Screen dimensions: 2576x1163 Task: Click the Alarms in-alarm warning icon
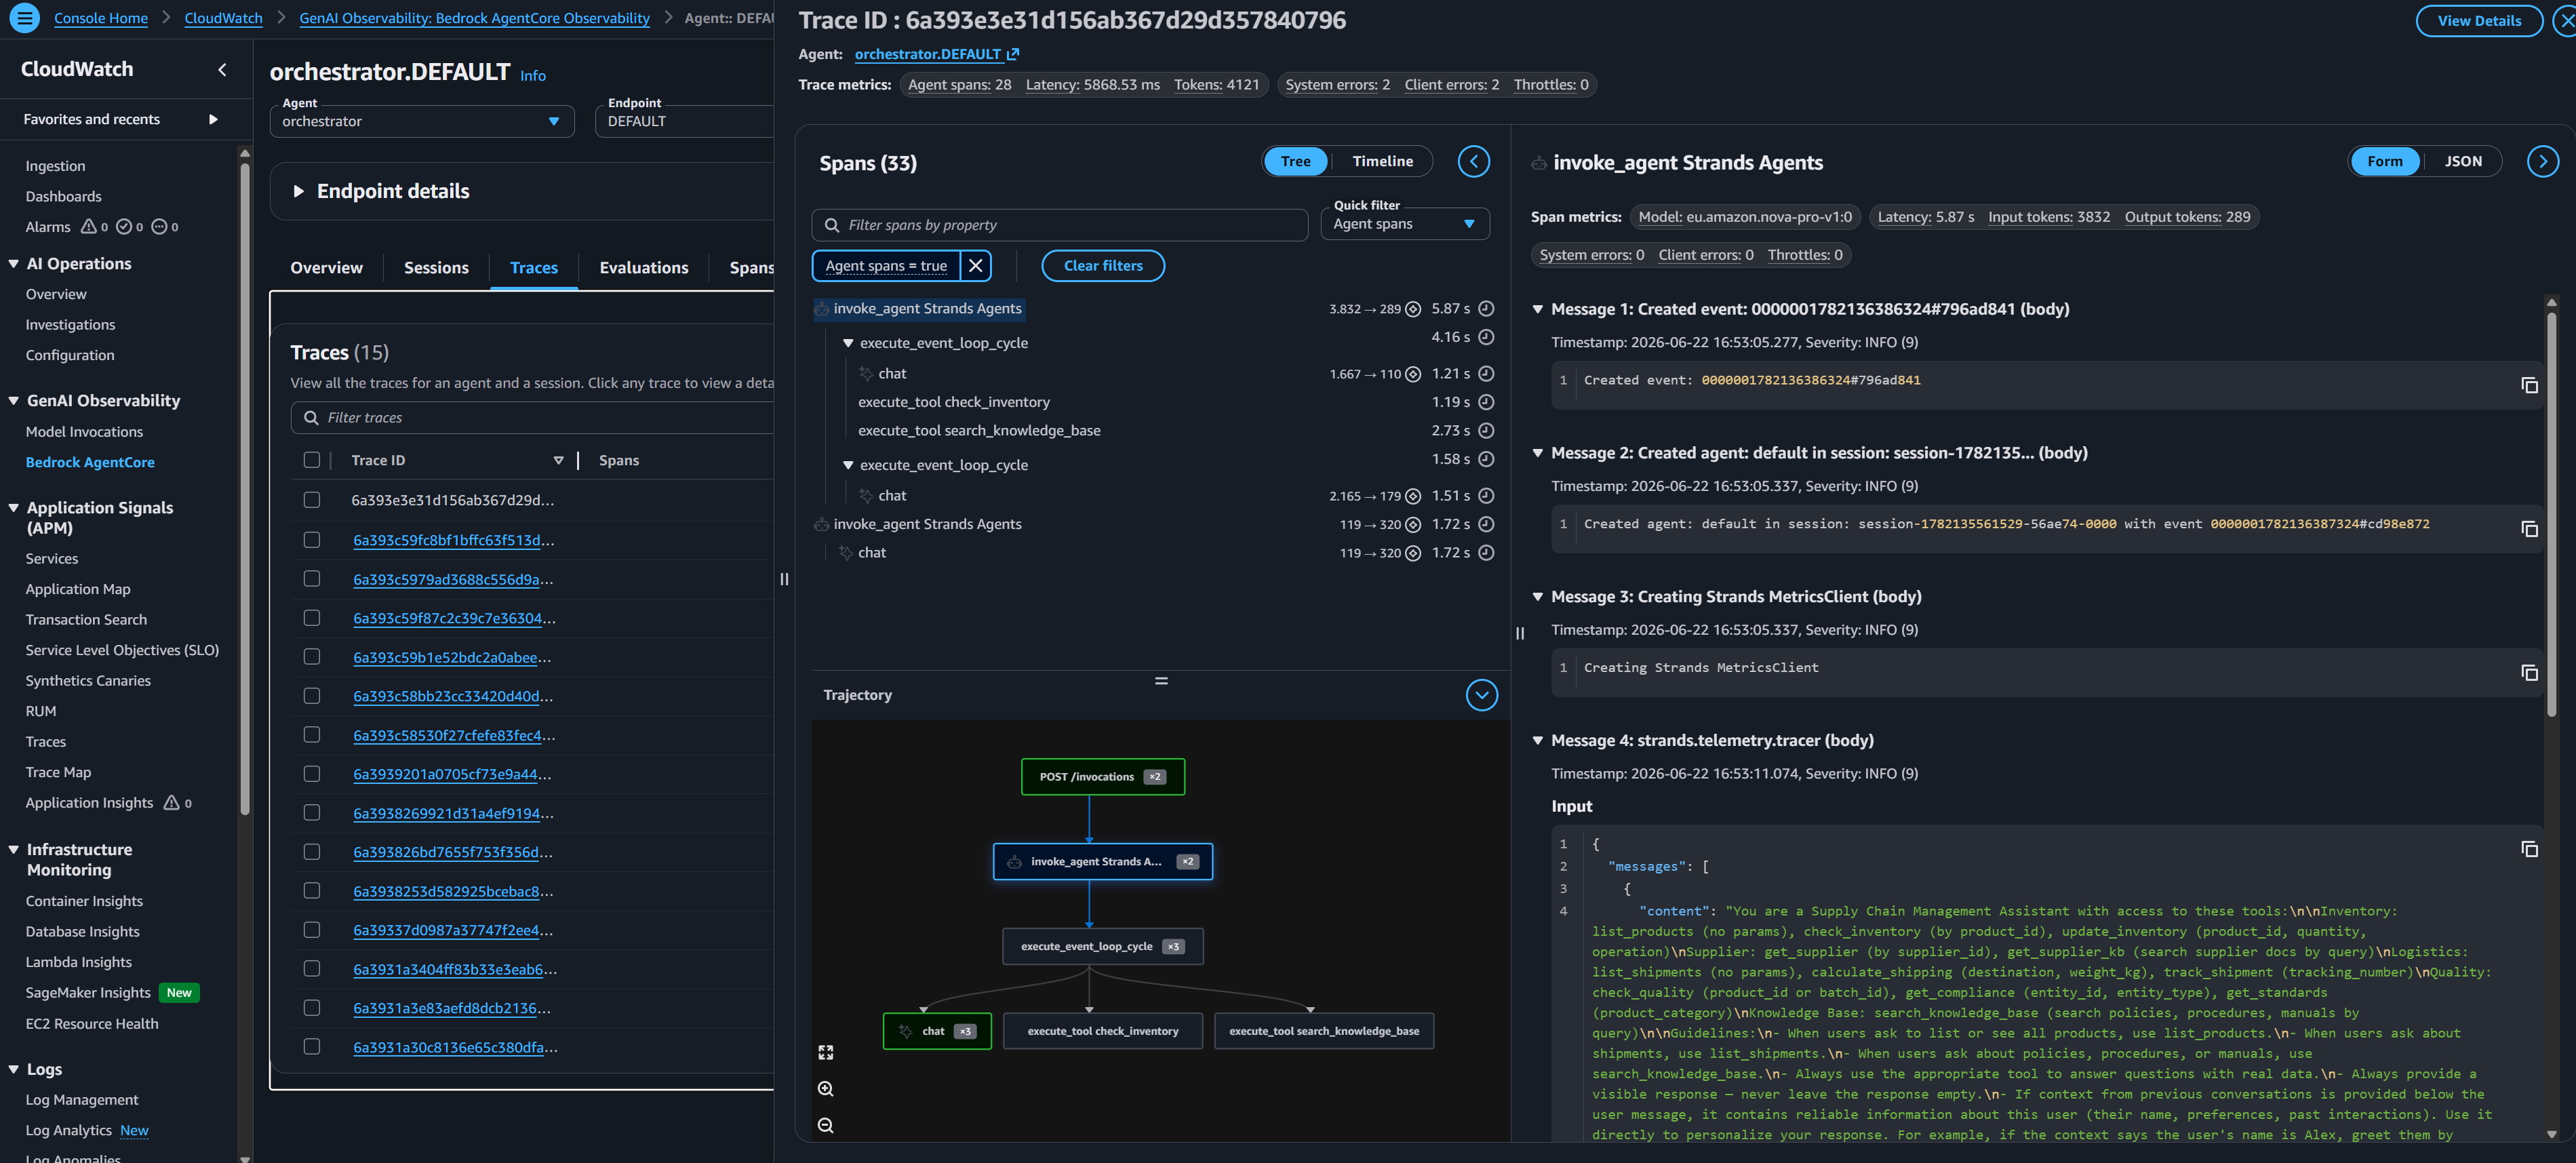[x=88, y=227]
